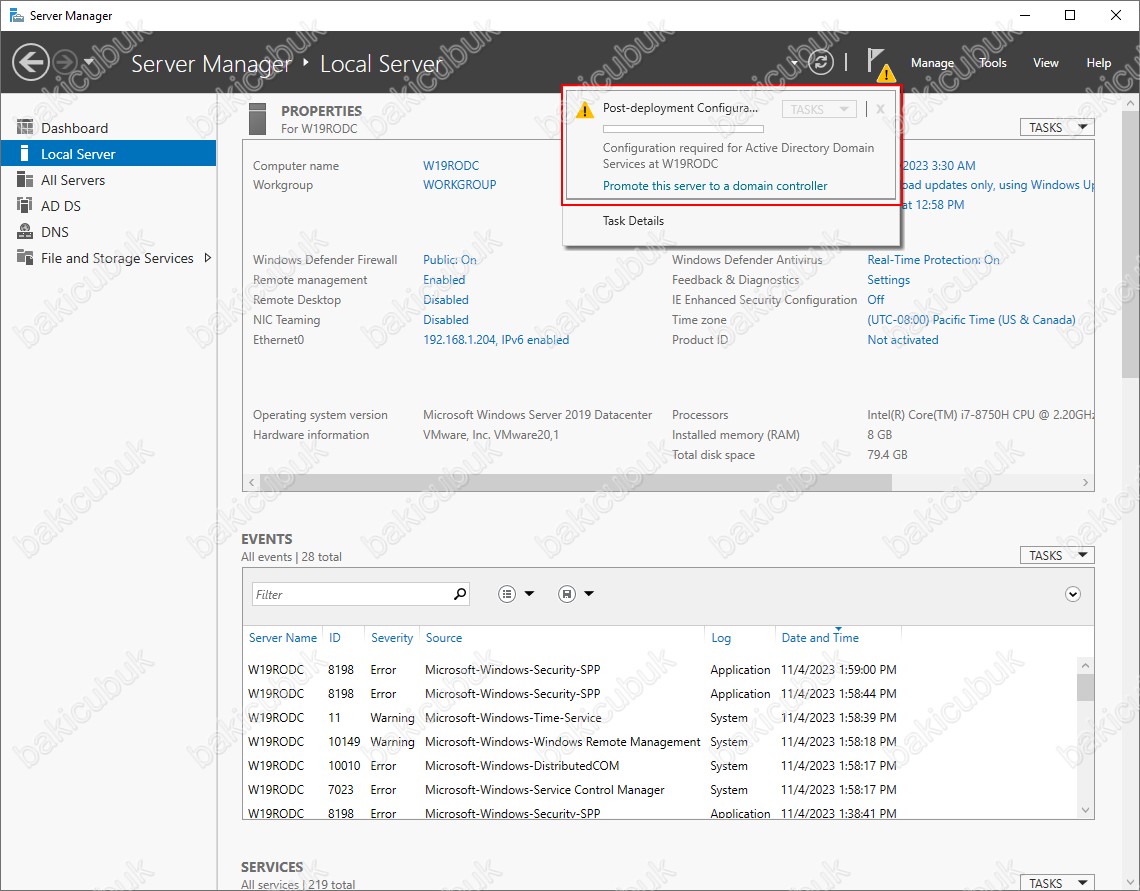This screenshot has width=1140, height=891.
Task: Click the NIC Teaming Disabled link
Action: point(446,319)
